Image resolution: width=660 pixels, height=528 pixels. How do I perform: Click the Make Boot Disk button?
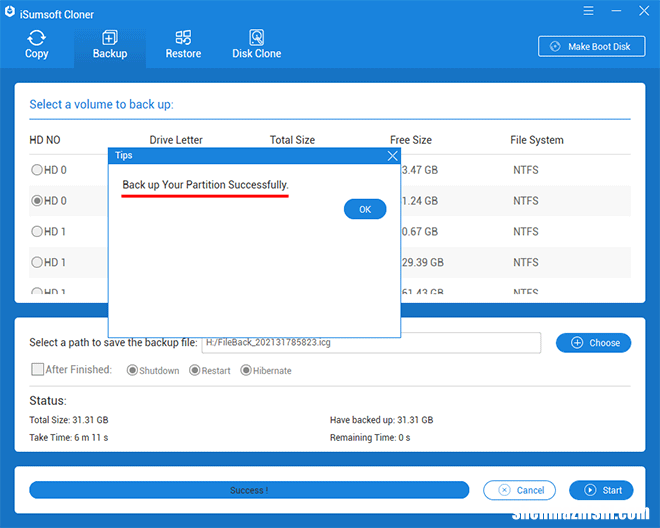click(591, 46)
